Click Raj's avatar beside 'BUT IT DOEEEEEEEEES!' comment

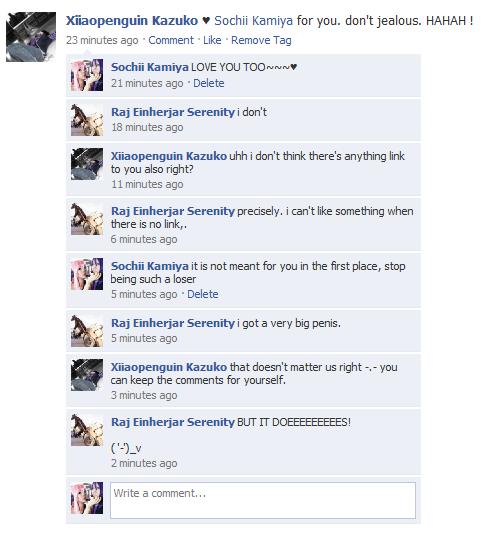[x=87, y=430]
